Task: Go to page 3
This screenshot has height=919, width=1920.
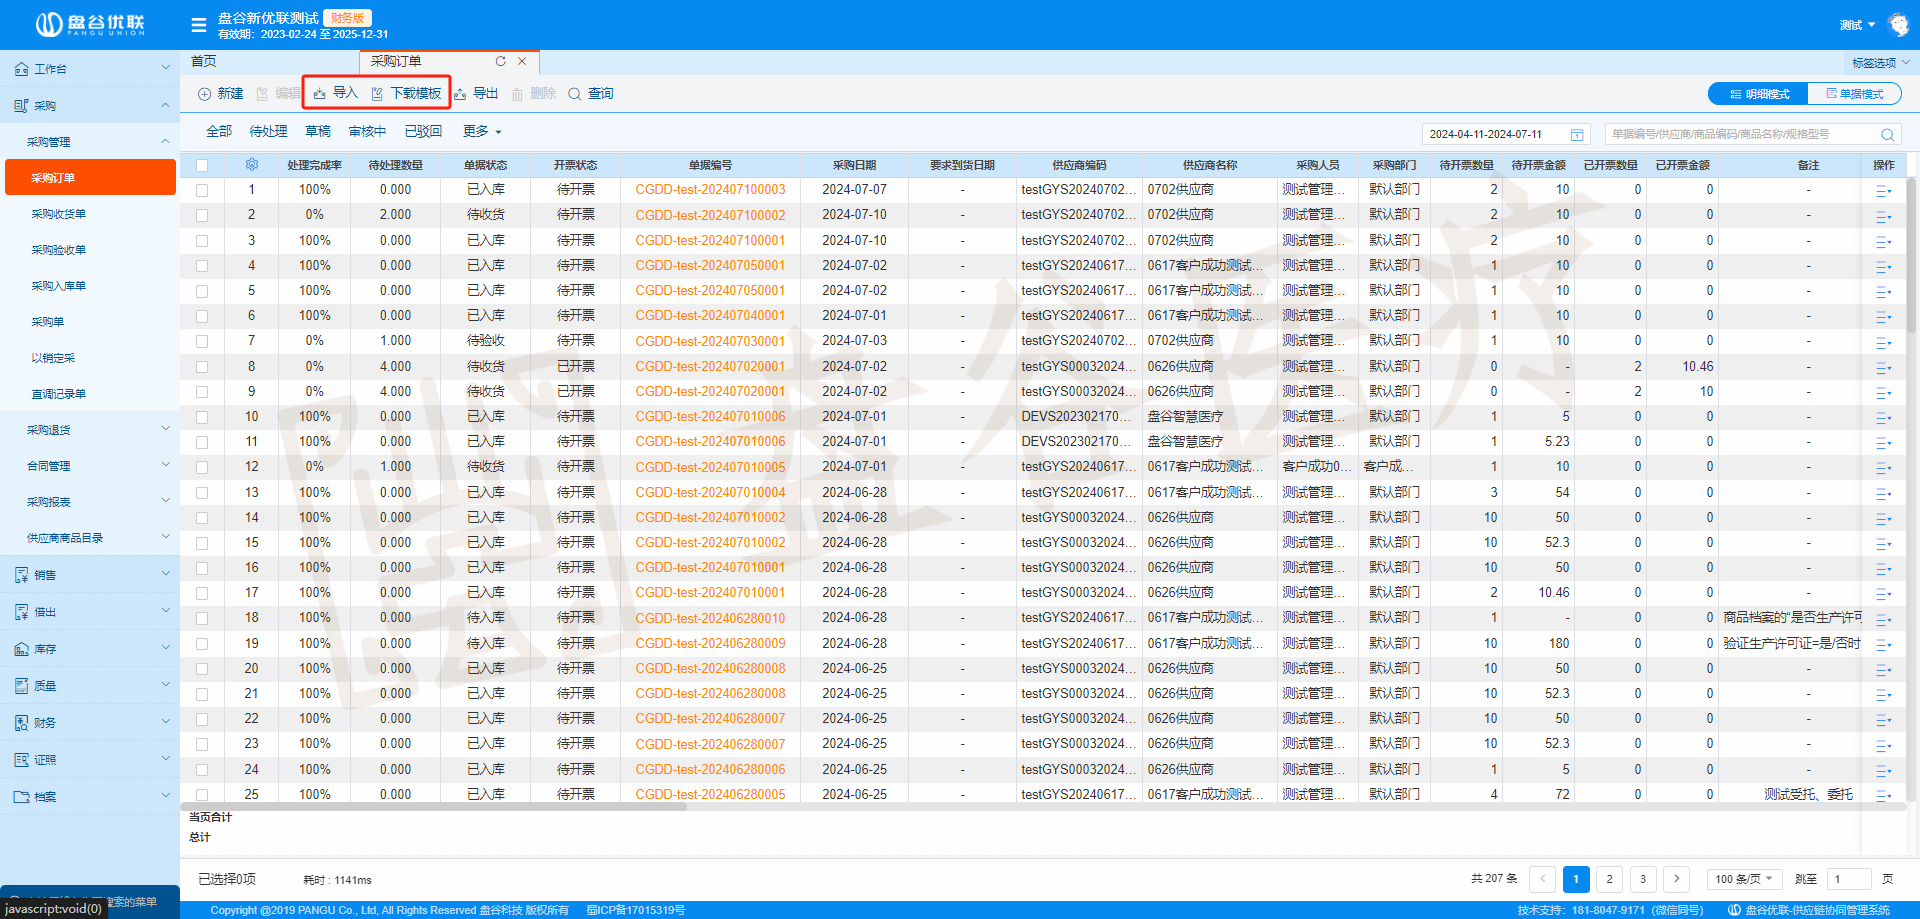Action: click(1643, 879)
